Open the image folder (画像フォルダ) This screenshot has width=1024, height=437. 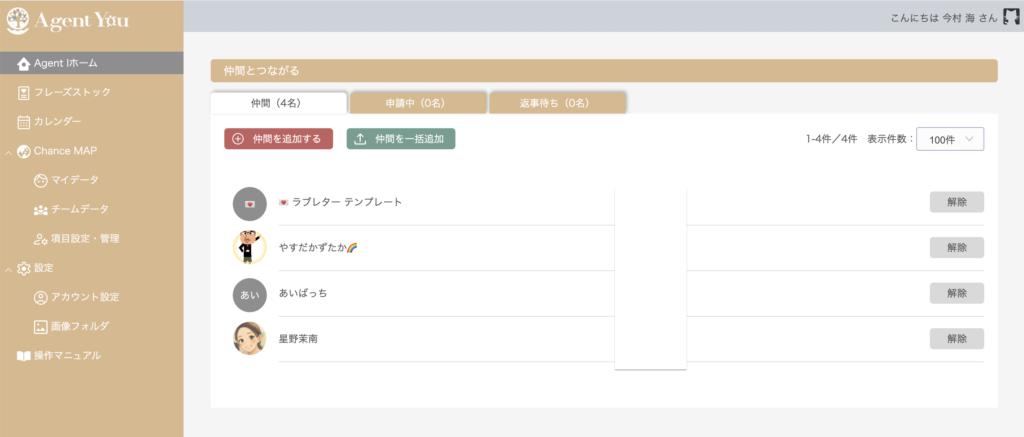(79, 326)
